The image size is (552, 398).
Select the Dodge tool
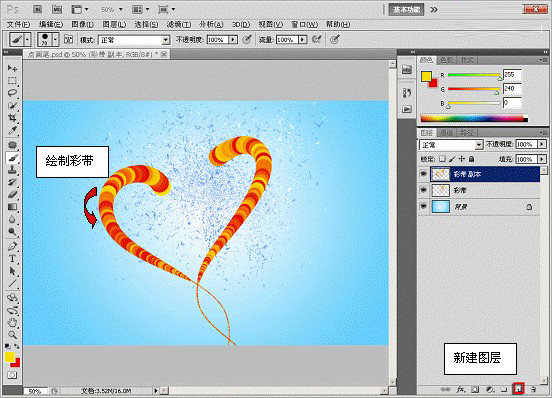pos(12,232)
